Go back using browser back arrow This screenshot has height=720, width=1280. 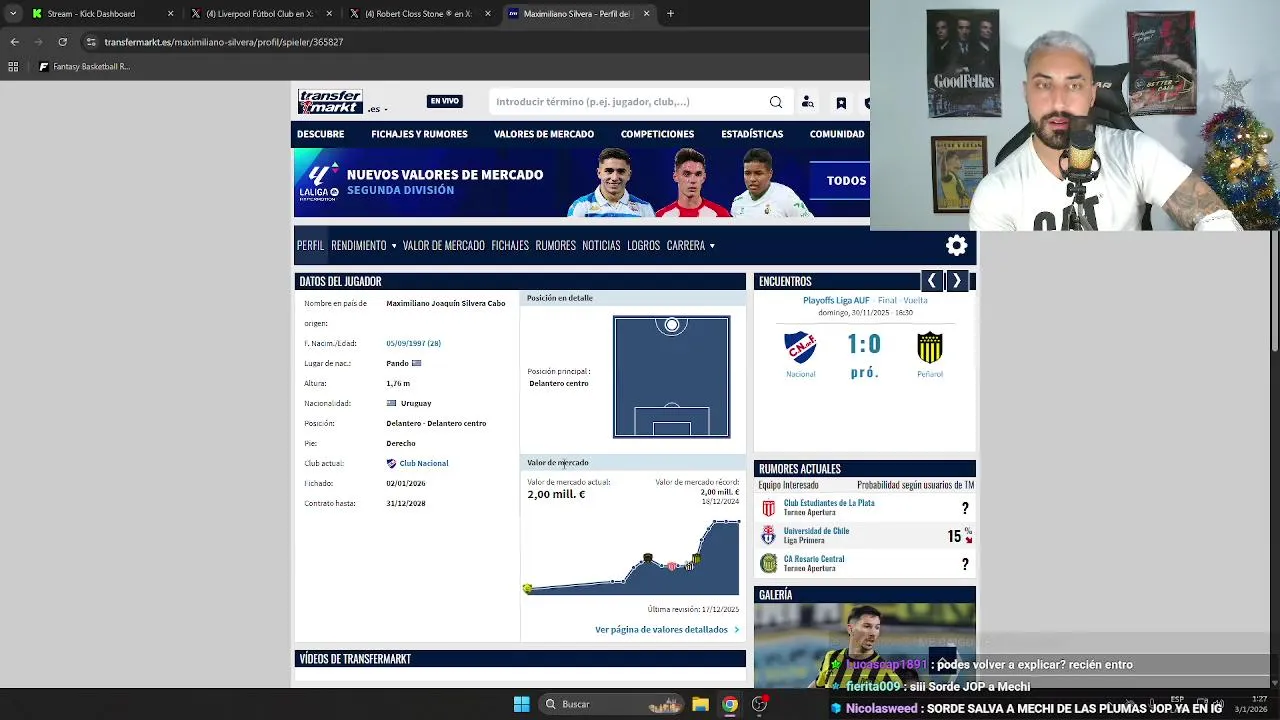pos(14,42)
